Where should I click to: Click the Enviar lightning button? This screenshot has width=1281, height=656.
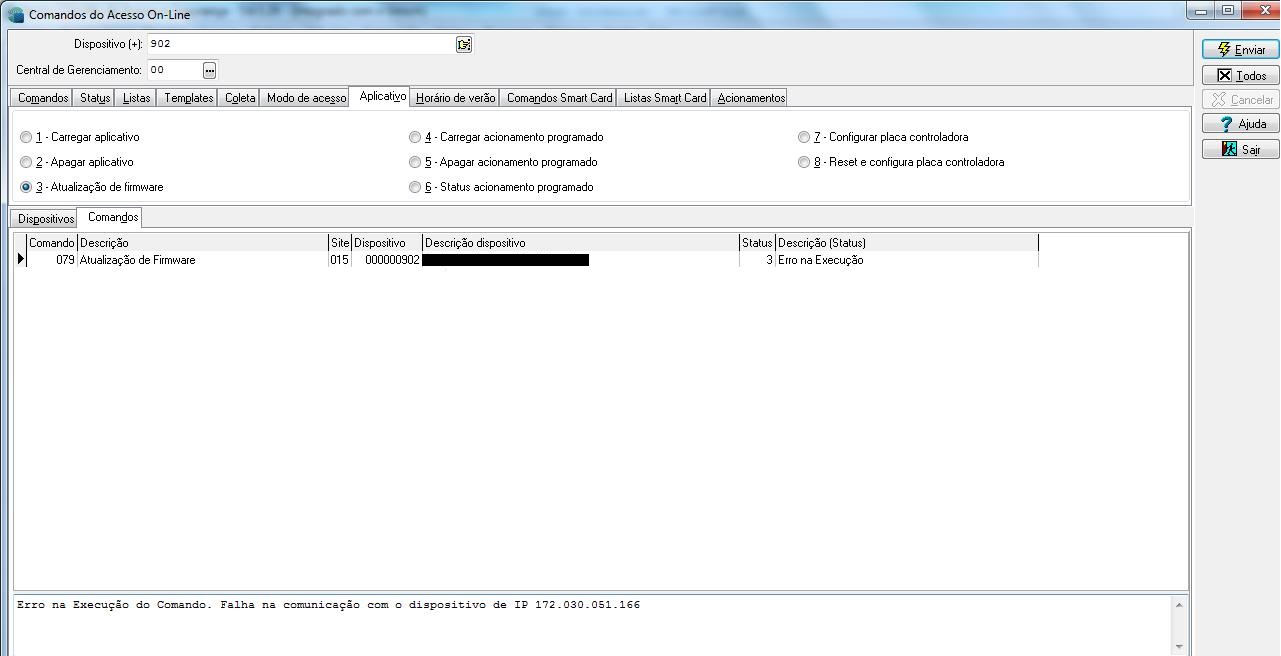point(1240,49)
